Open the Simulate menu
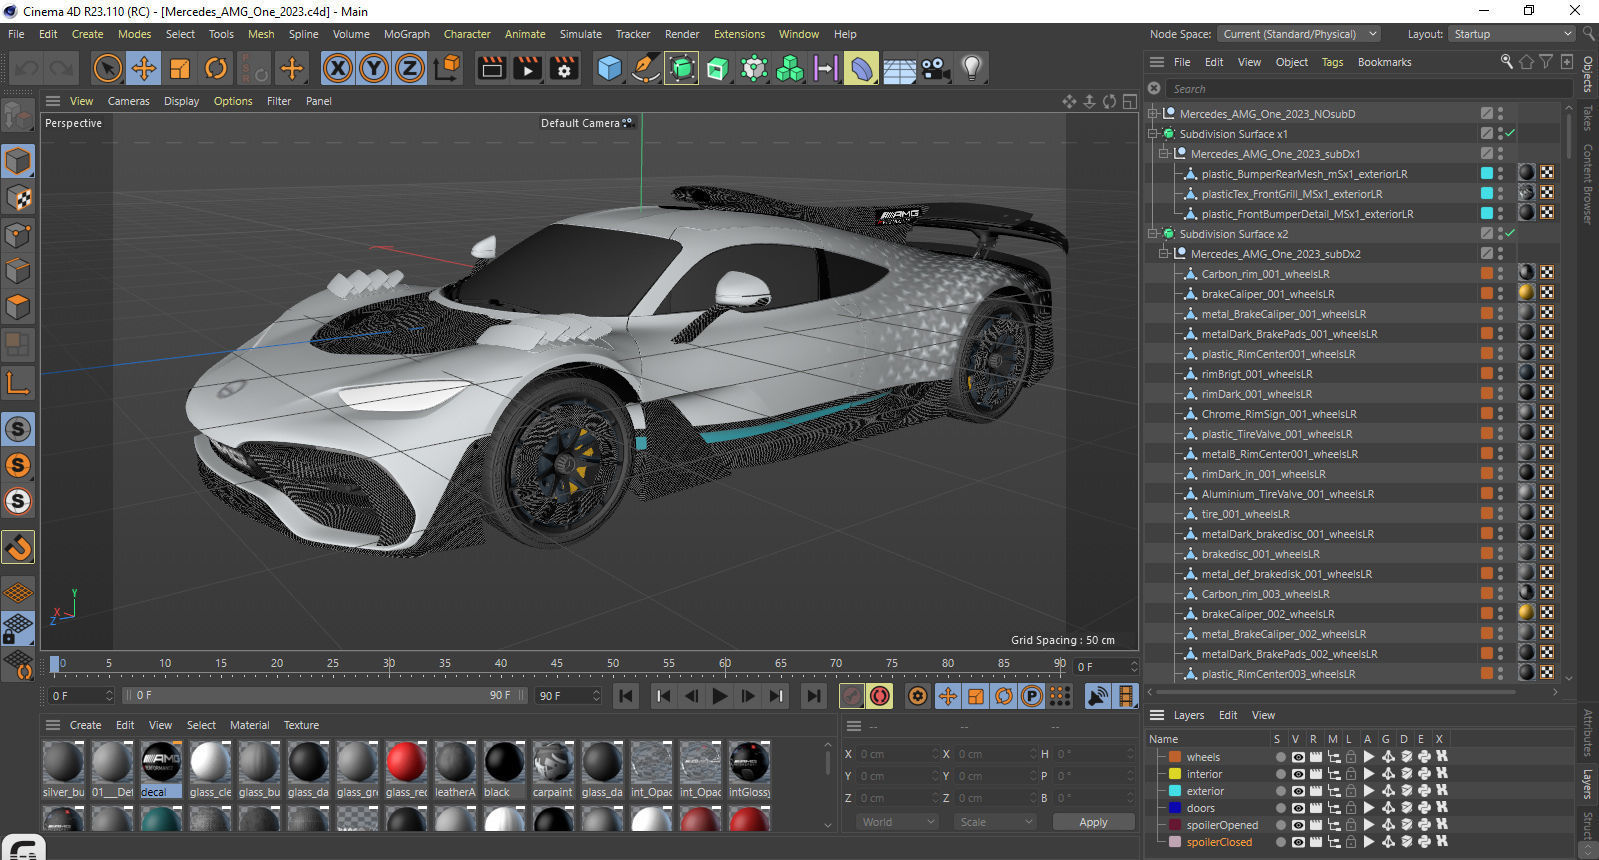Viewport: 1599px width, 860px height. click(580, 34)
